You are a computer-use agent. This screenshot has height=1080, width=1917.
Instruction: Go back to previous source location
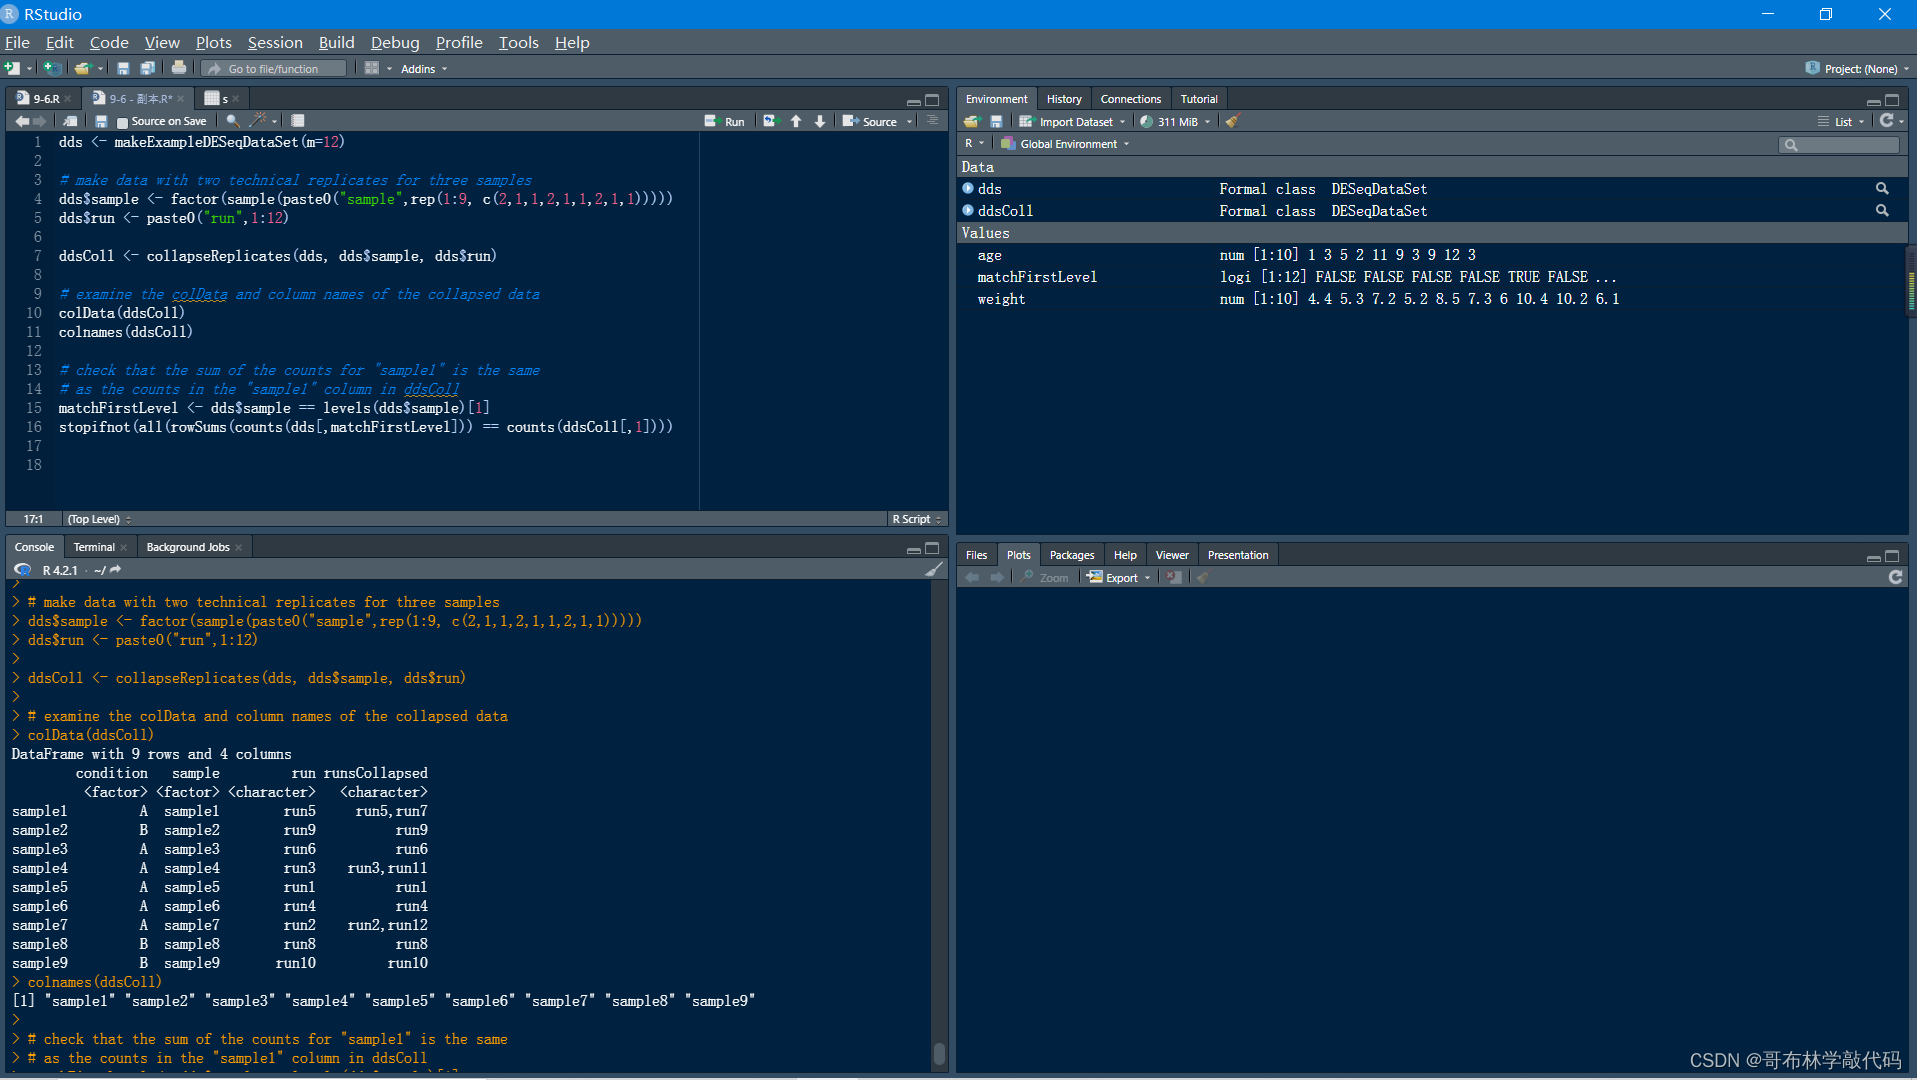coord(22,121)
